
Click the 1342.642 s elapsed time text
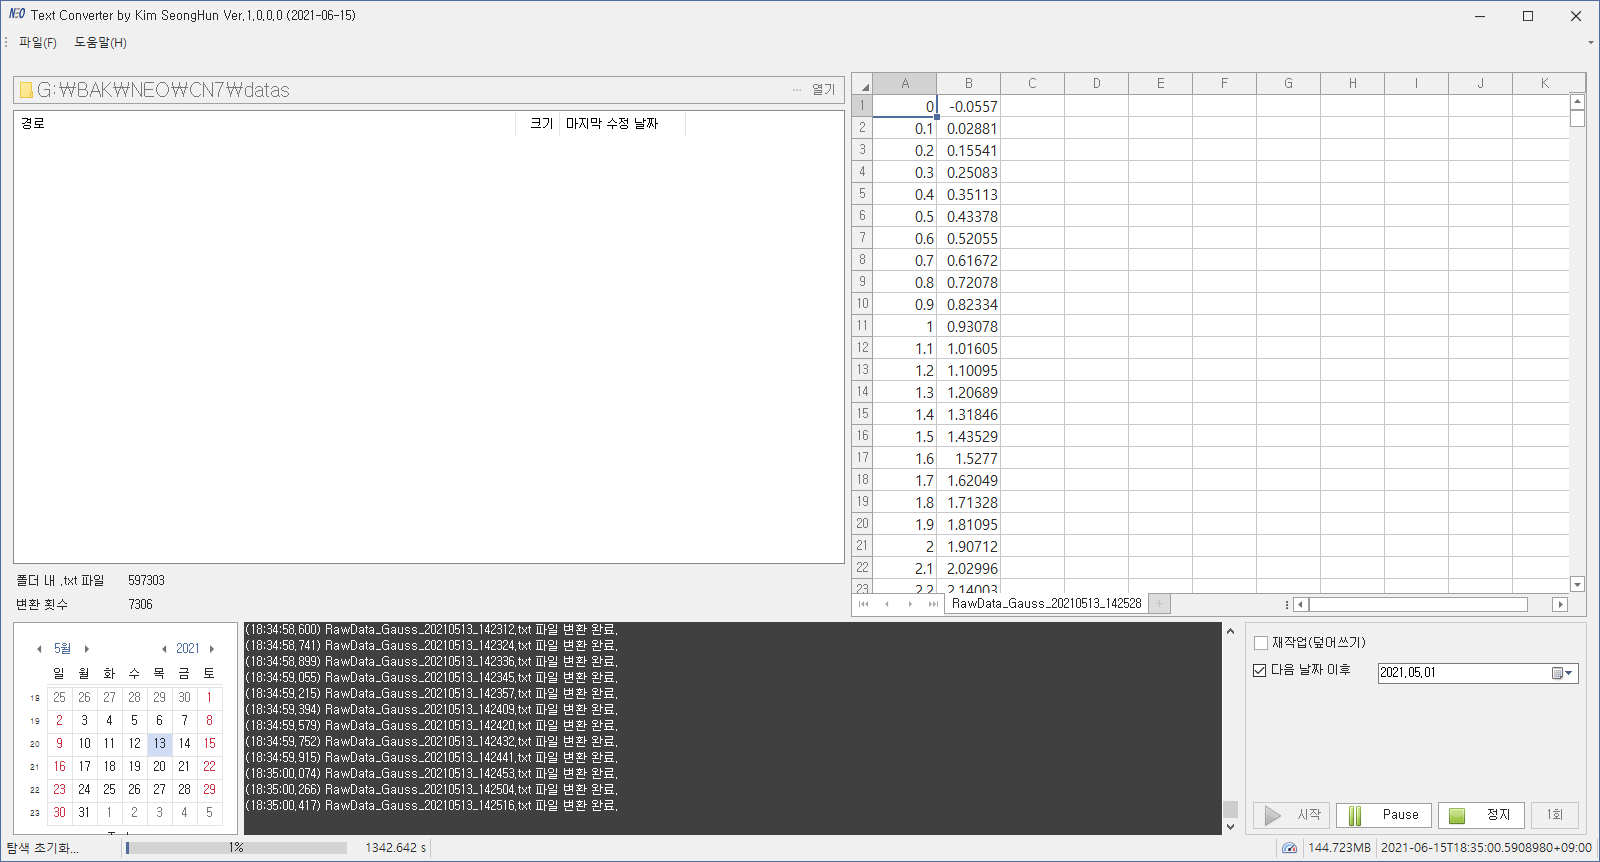point(395,847)
